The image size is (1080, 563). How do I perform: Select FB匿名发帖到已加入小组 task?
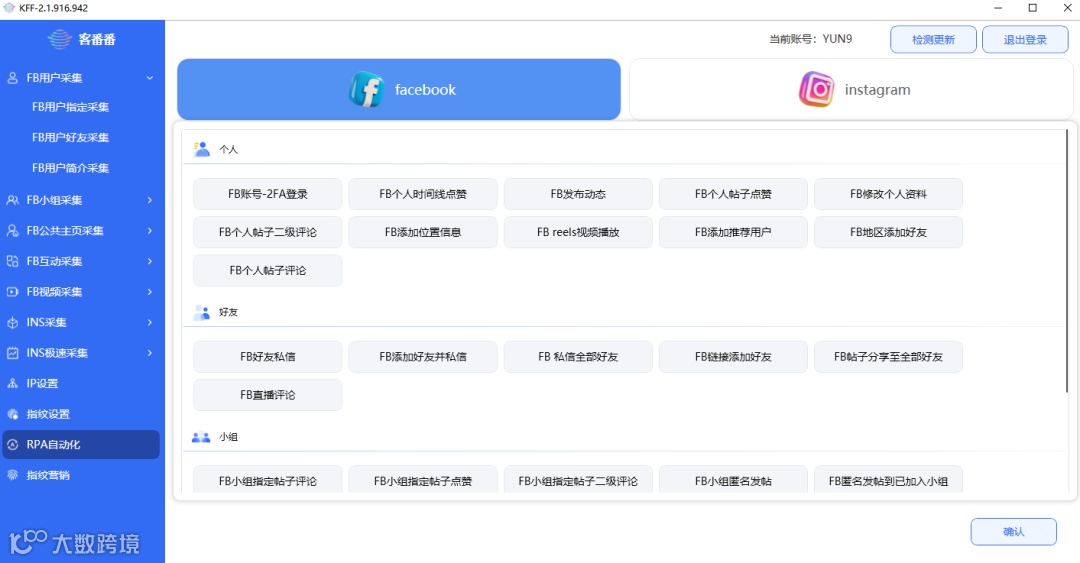pos(889,480)
